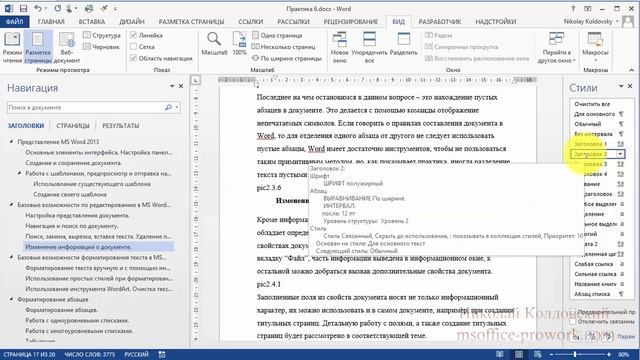
Task: Open Word Help question mark icon
Action: [573, 9]
